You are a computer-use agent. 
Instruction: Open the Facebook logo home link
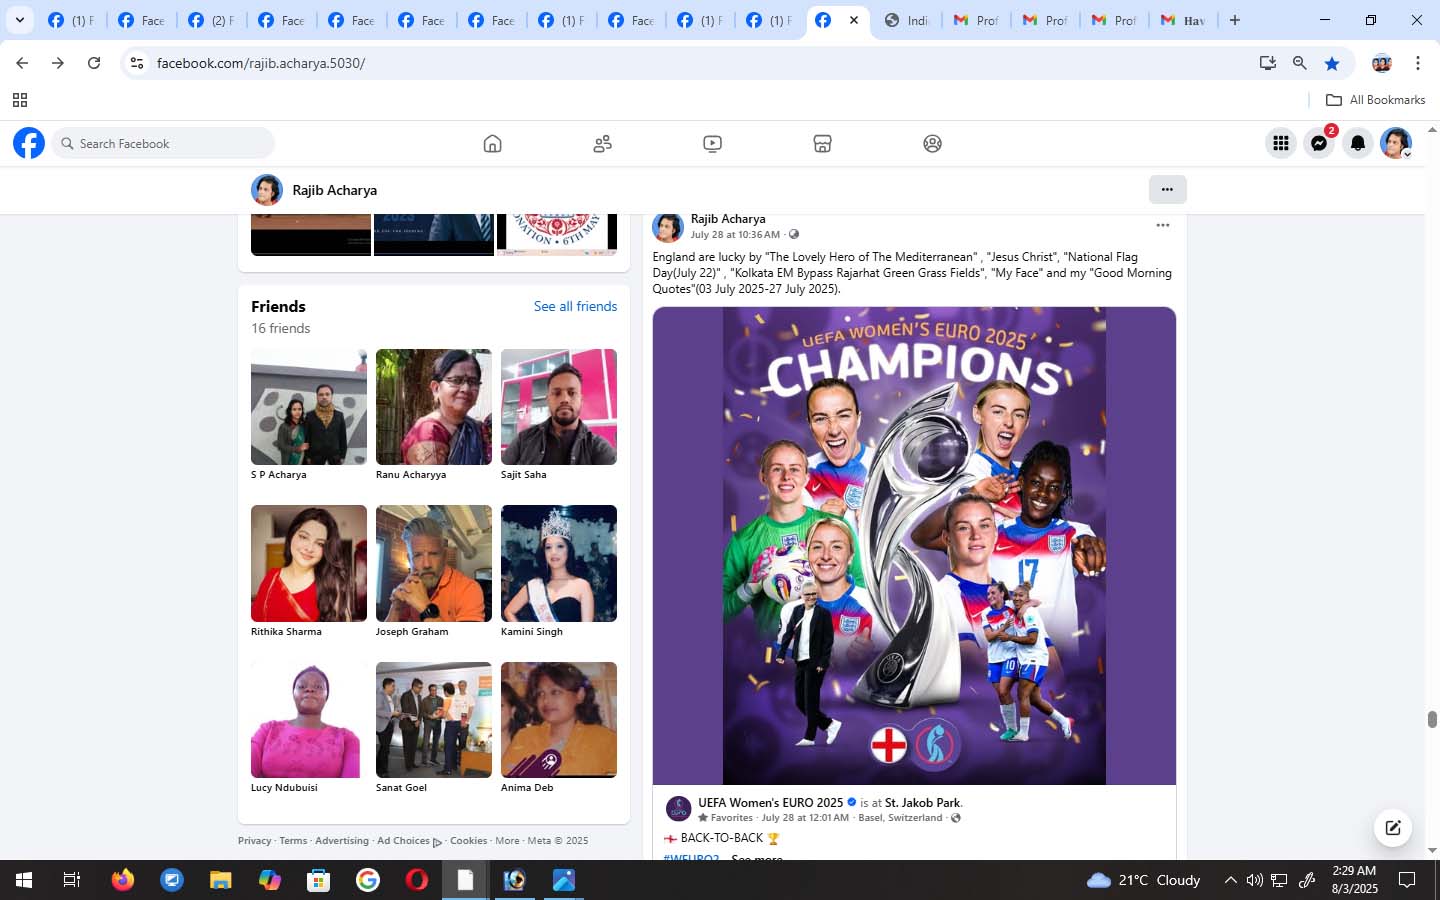(x=29, y=143)
